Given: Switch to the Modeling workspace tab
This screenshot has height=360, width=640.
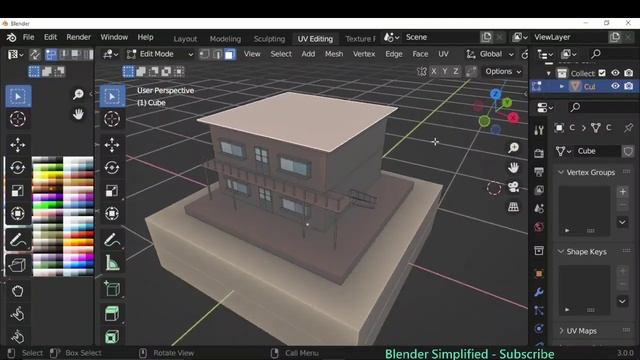Looking at the screenshot, I should pos(225,39).
